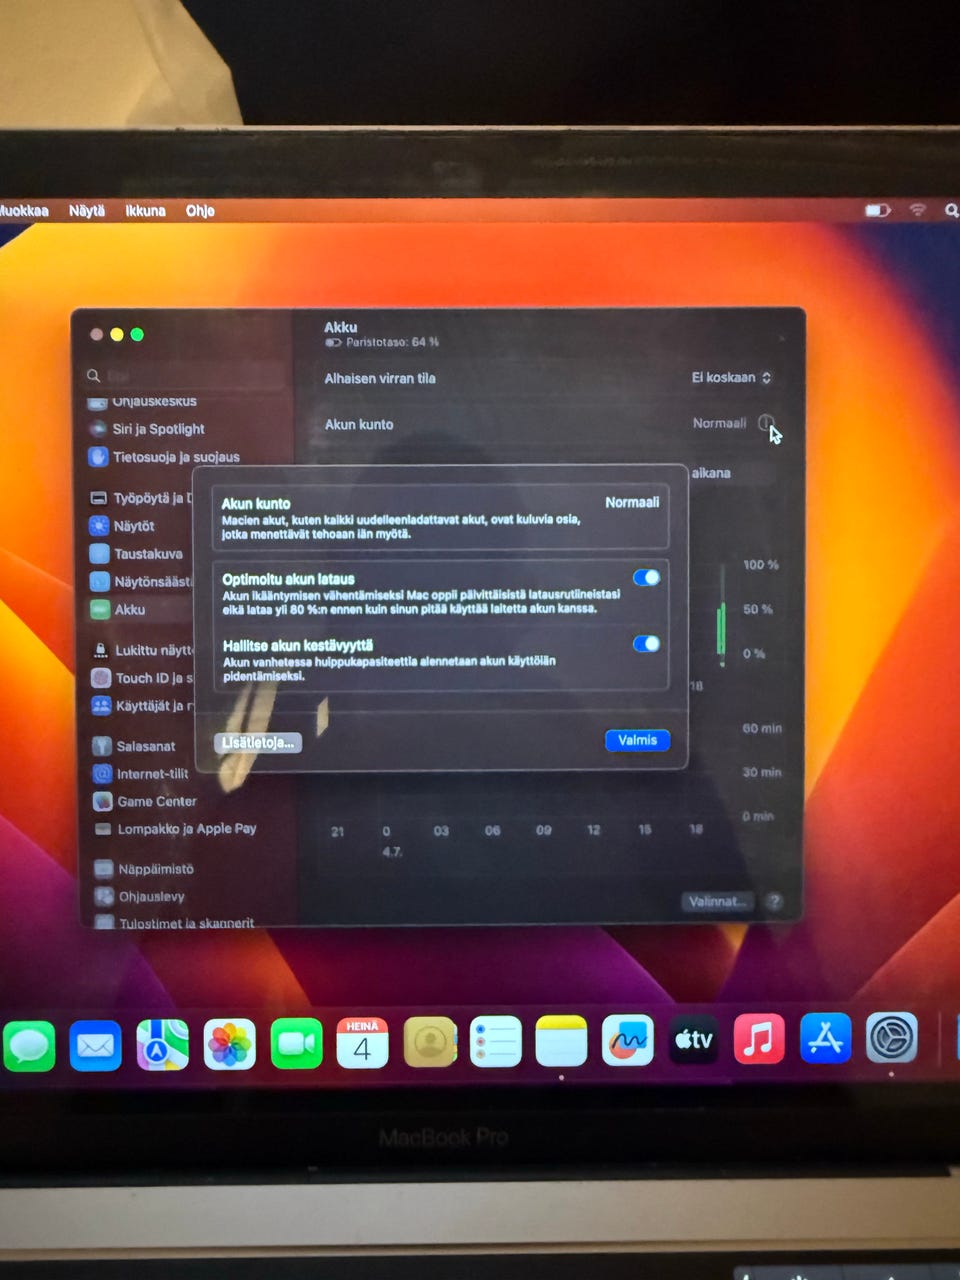Open App Store from the Dock
The width and height of the screenshot is (960, 1280).
tap(825, 1038)
